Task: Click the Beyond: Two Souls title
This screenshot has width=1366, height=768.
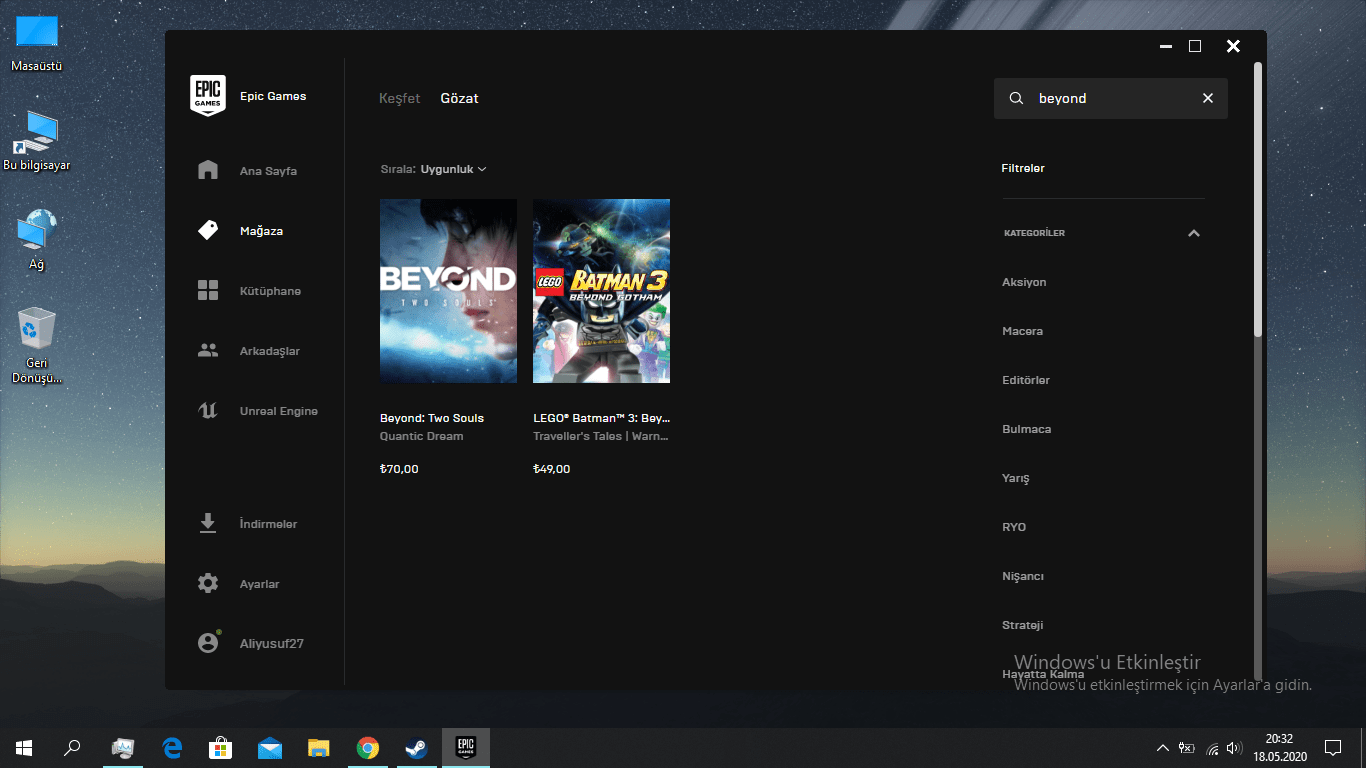Action: [x=432, y=418]
